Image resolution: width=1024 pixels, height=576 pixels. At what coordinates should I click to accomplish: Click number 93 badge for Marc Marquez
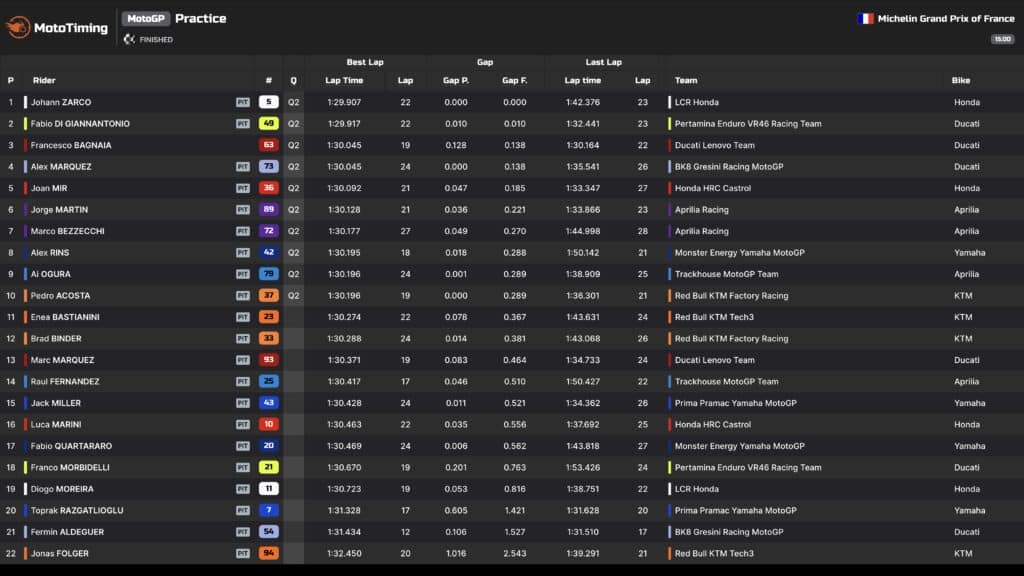[x=268, y=360]
